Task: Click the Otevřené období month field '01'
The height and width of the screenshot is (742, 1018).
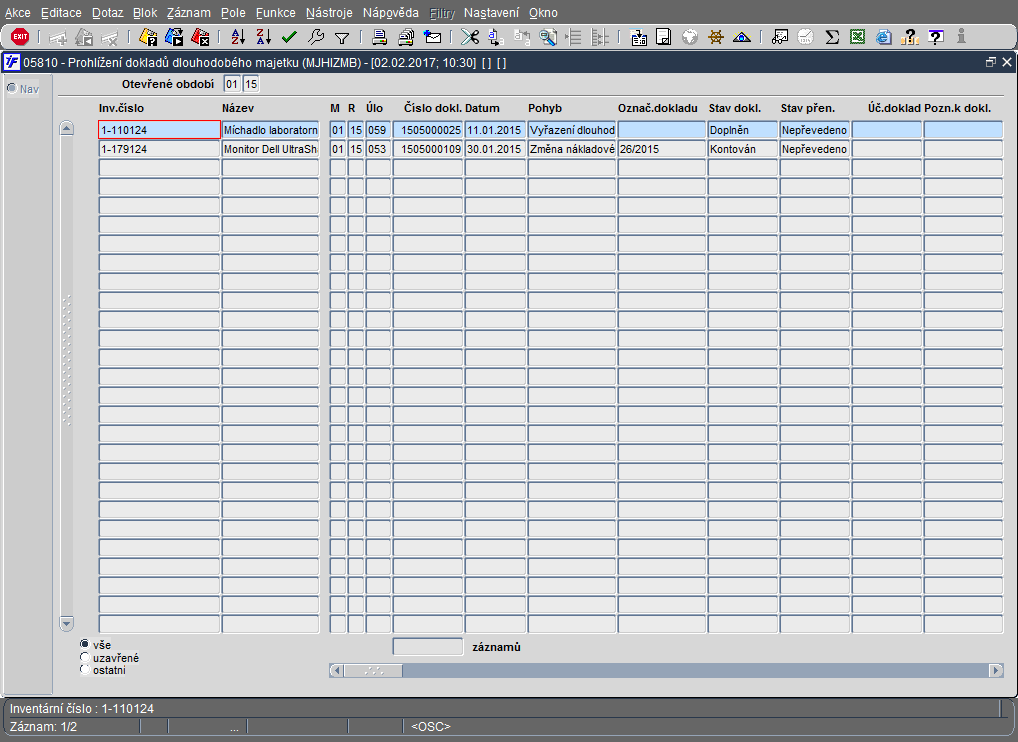Action: coord(232,84)
